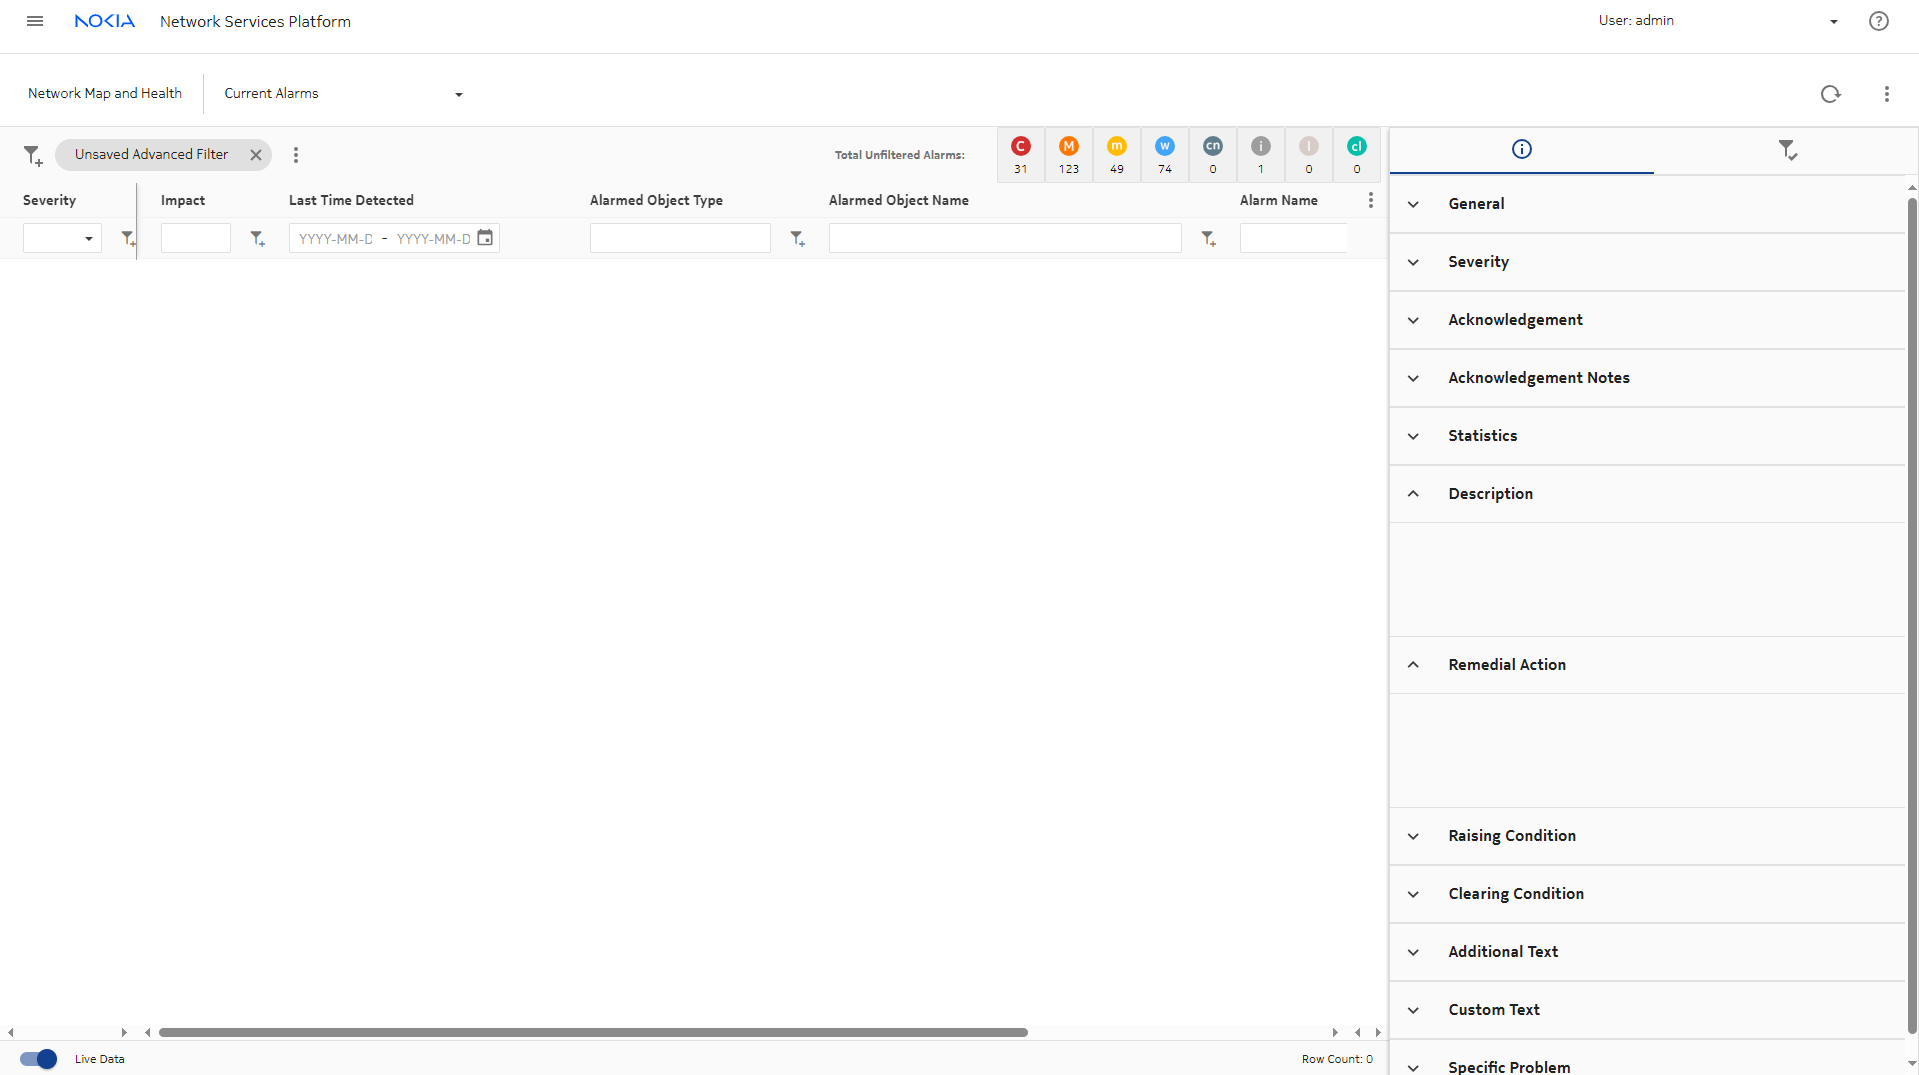Screen dimensions: 1919x1075
Task: Open the Severity filter dropdown
Action: 62,238
